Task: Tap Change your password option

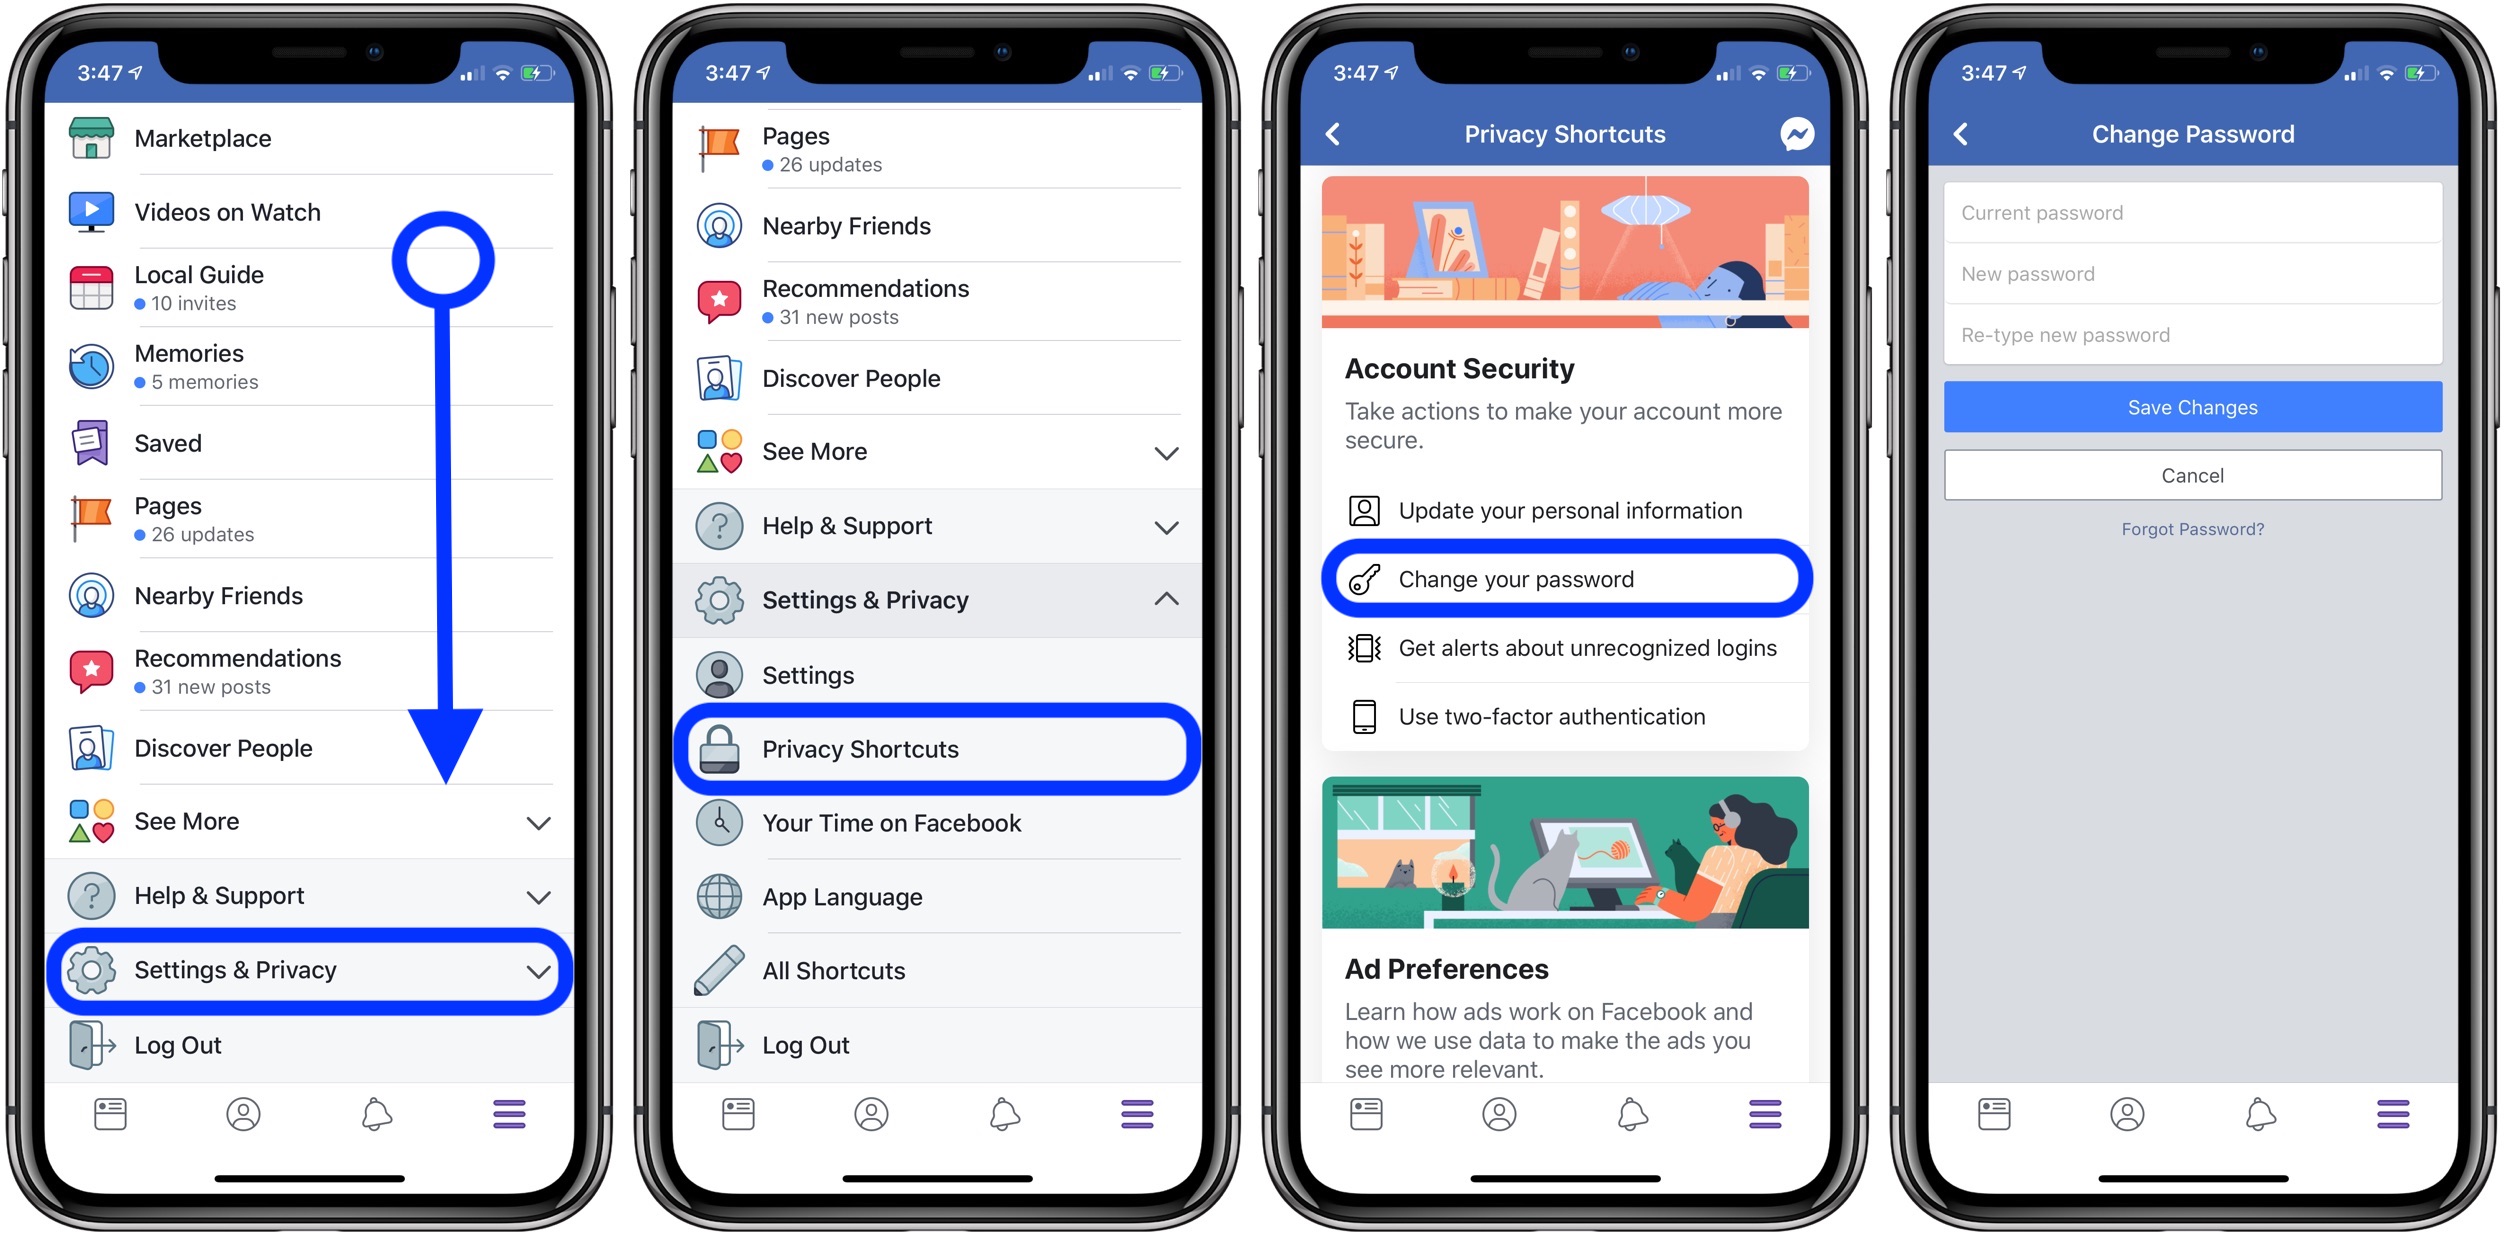Action: [x=1565, y=578]
